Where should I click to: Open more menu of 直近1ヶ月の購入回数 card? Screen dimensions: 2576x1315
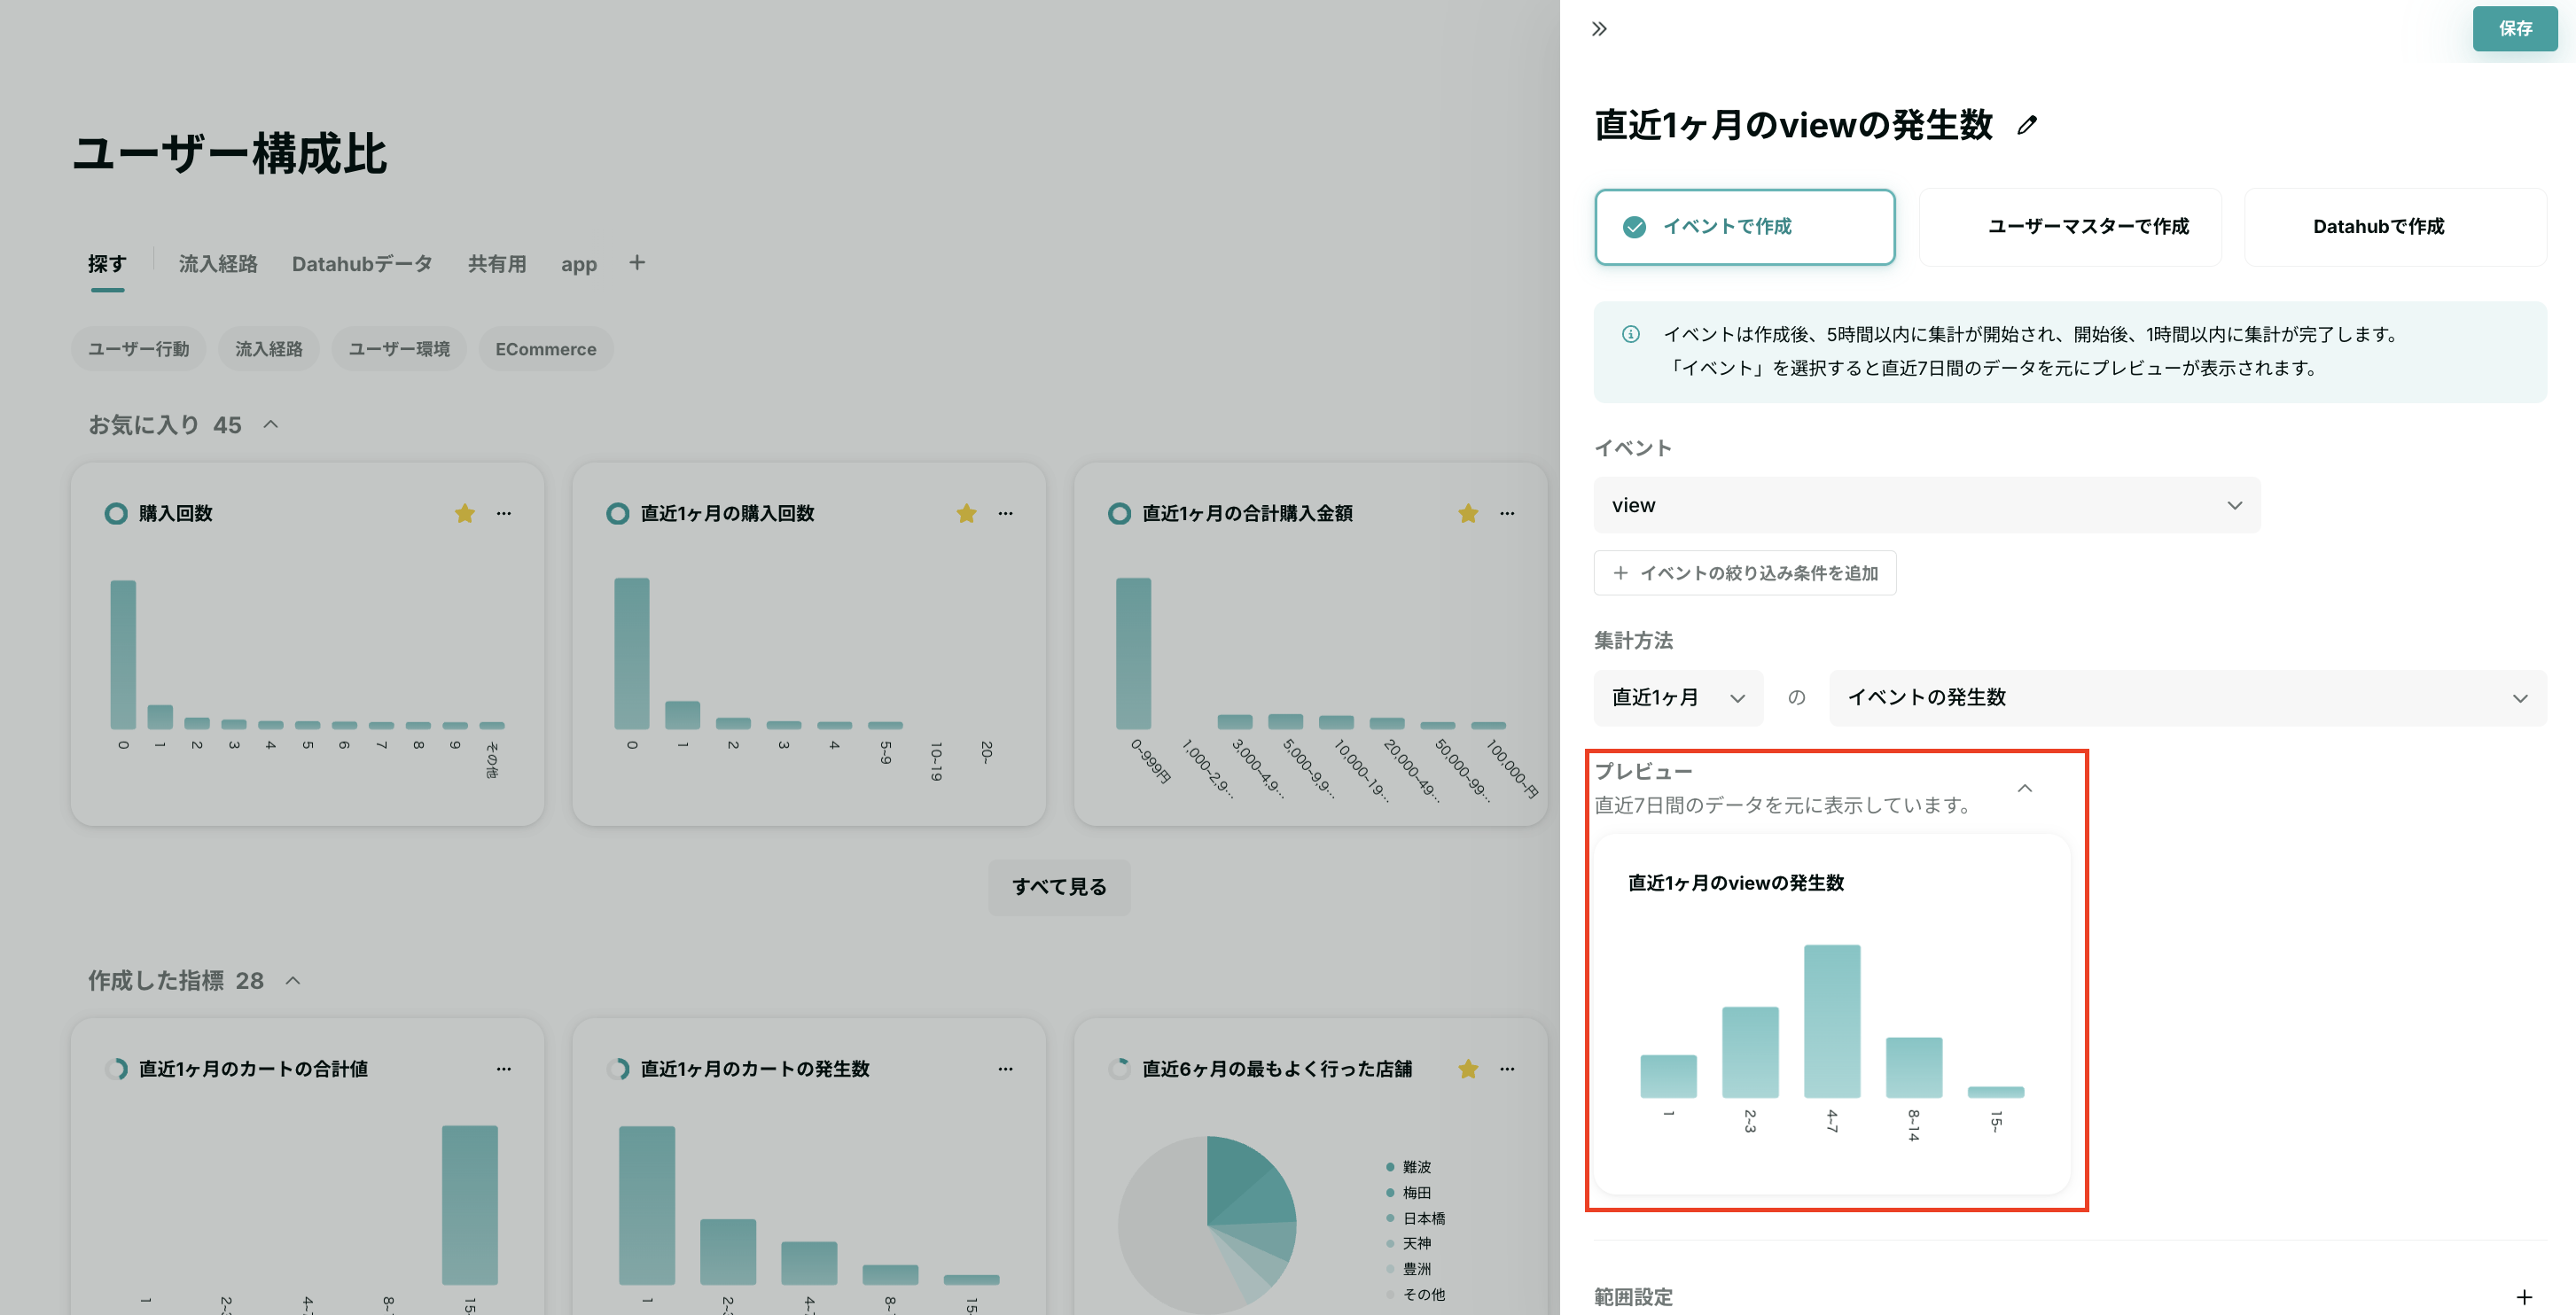point(1006,513)
